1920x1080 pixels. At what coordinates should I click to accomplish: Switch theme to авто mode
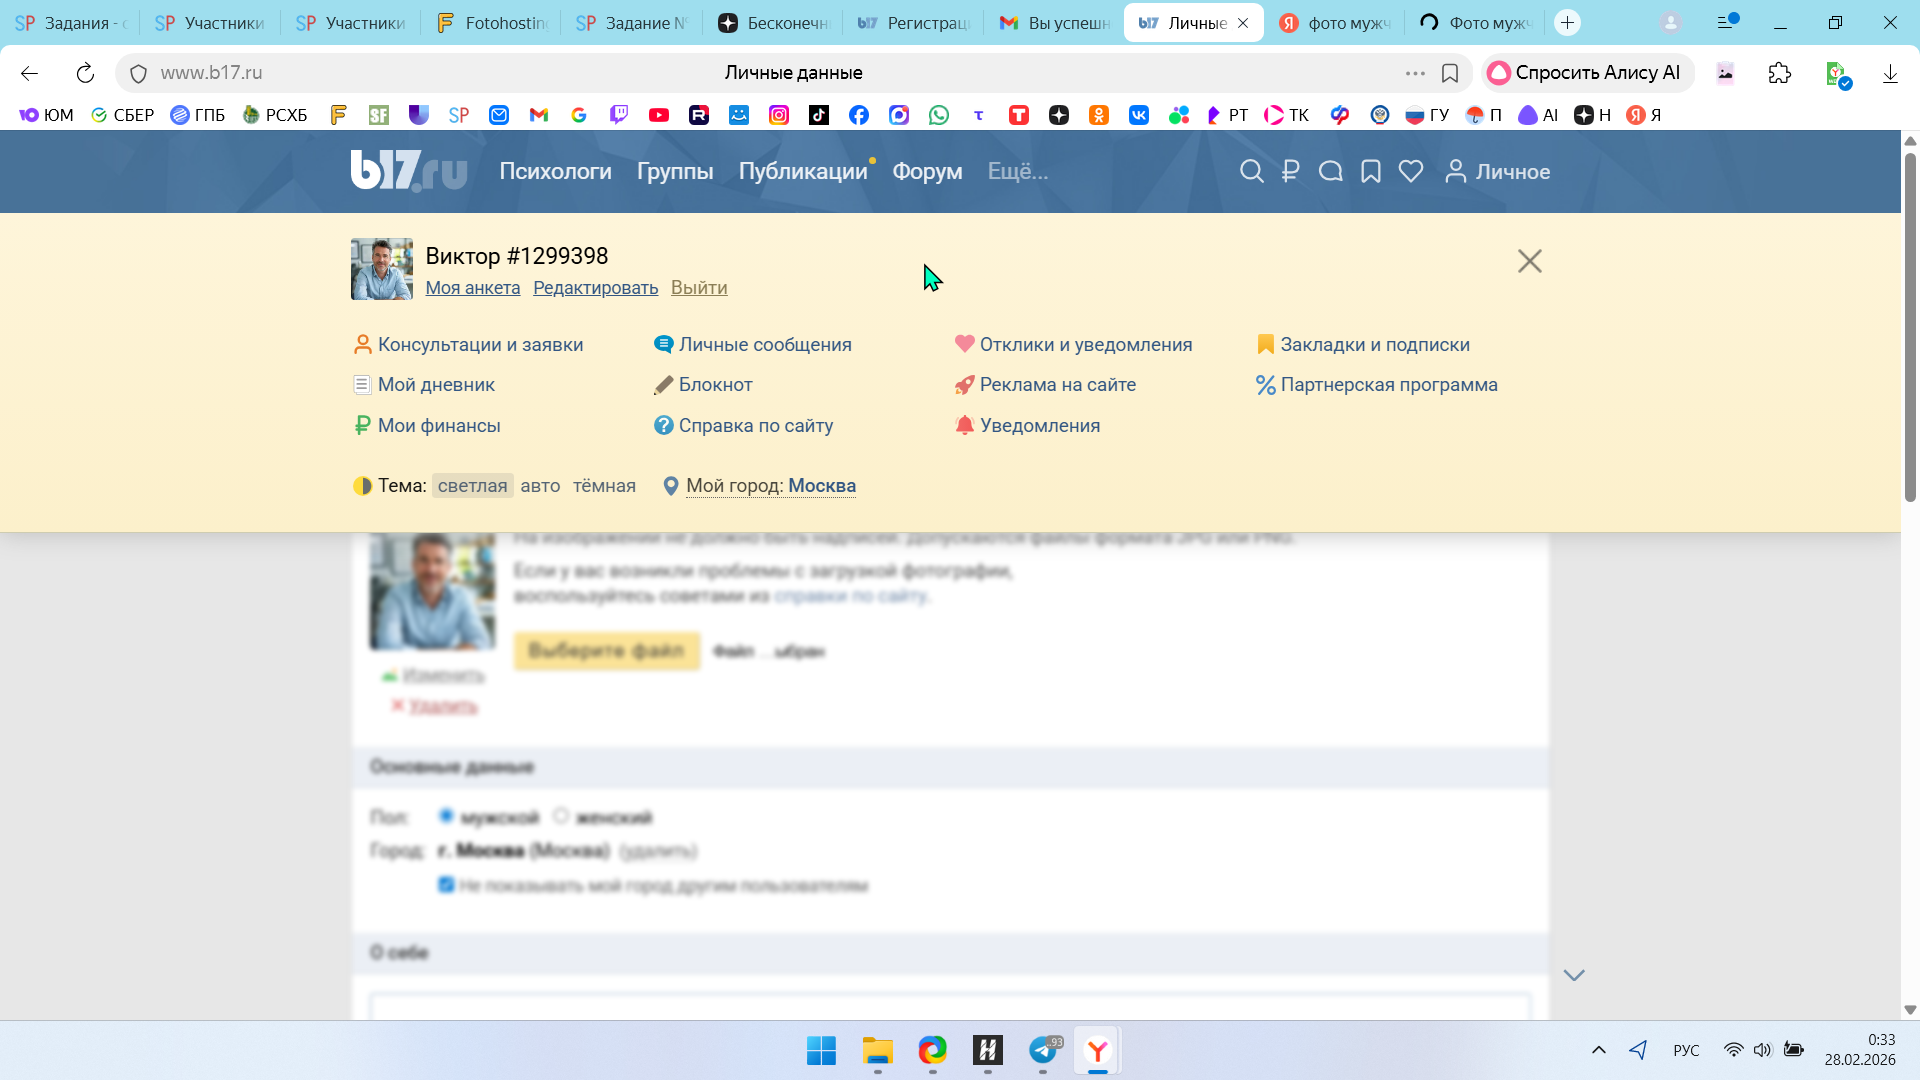tap(540, 486)
